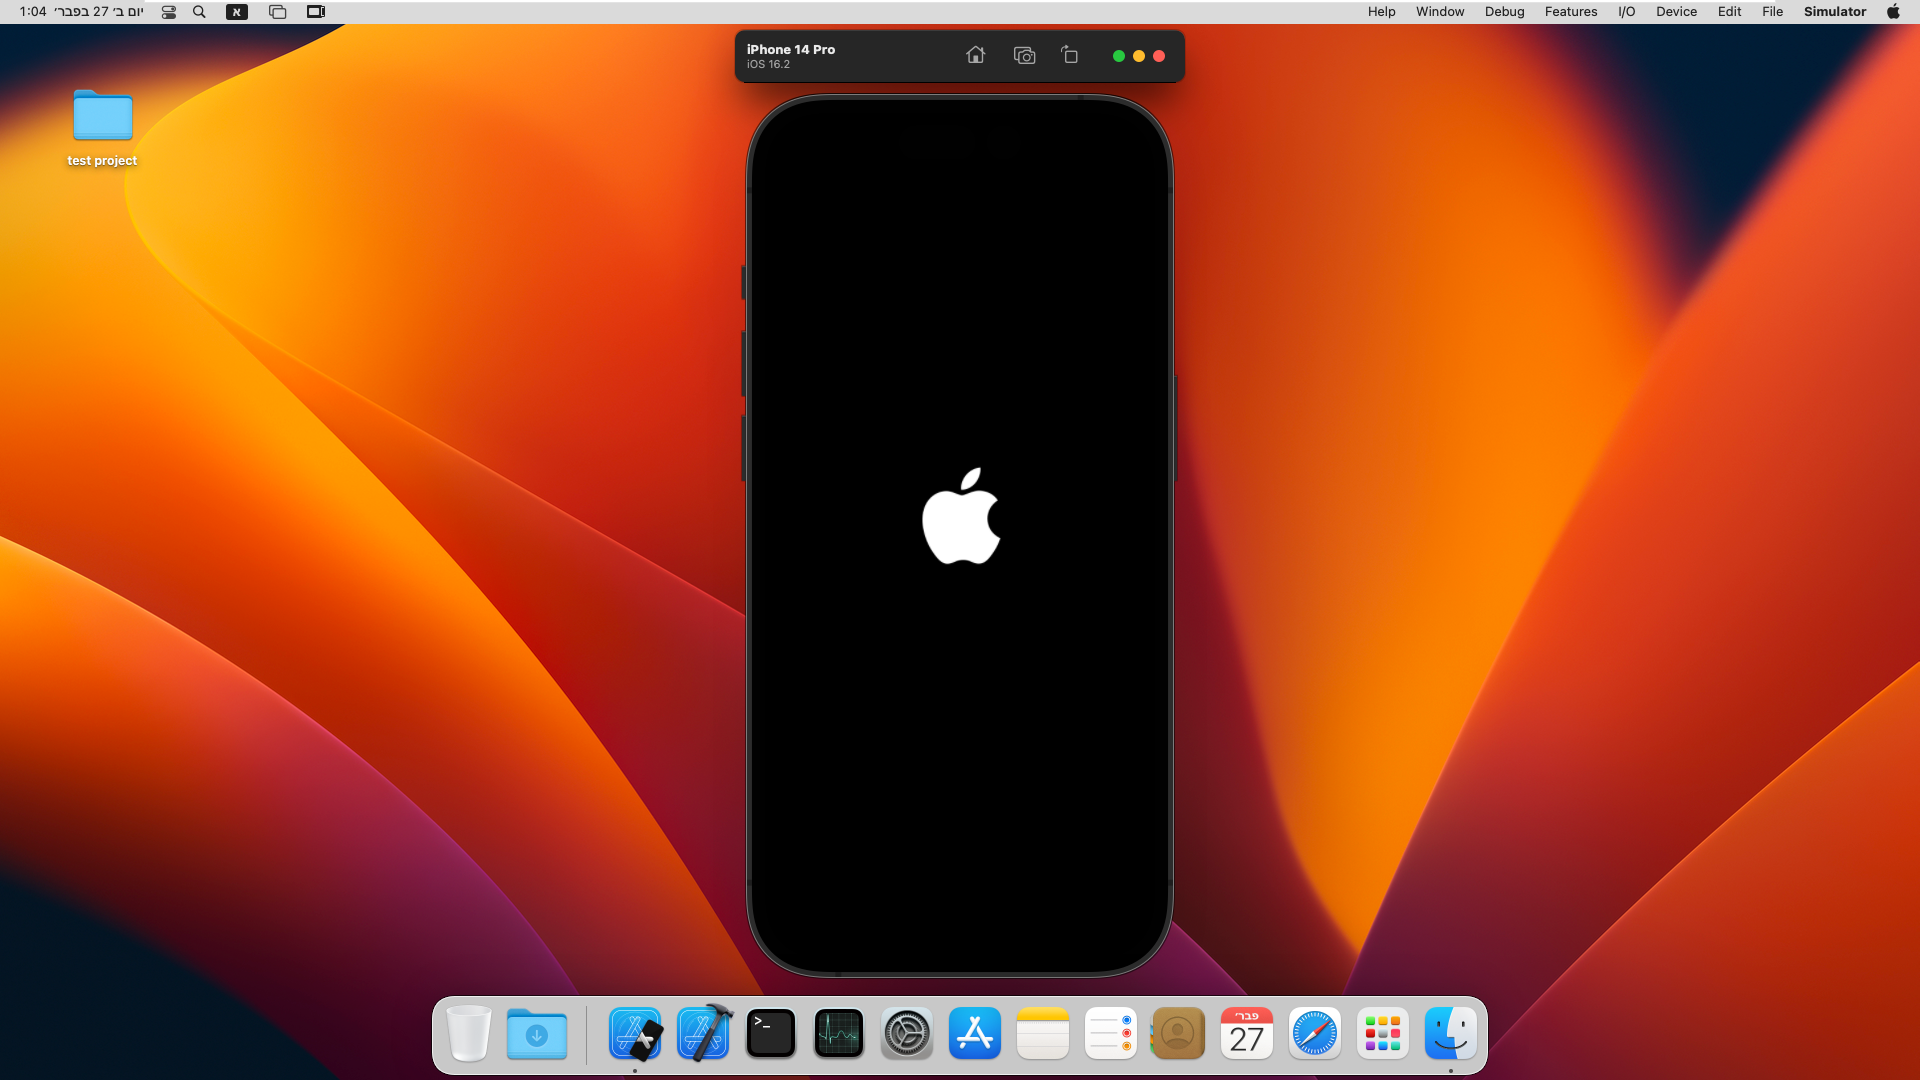Open Calendar from the Dock
The height and width of the screenshot is (1080, 1920).
click(x=1247, y=1034)
